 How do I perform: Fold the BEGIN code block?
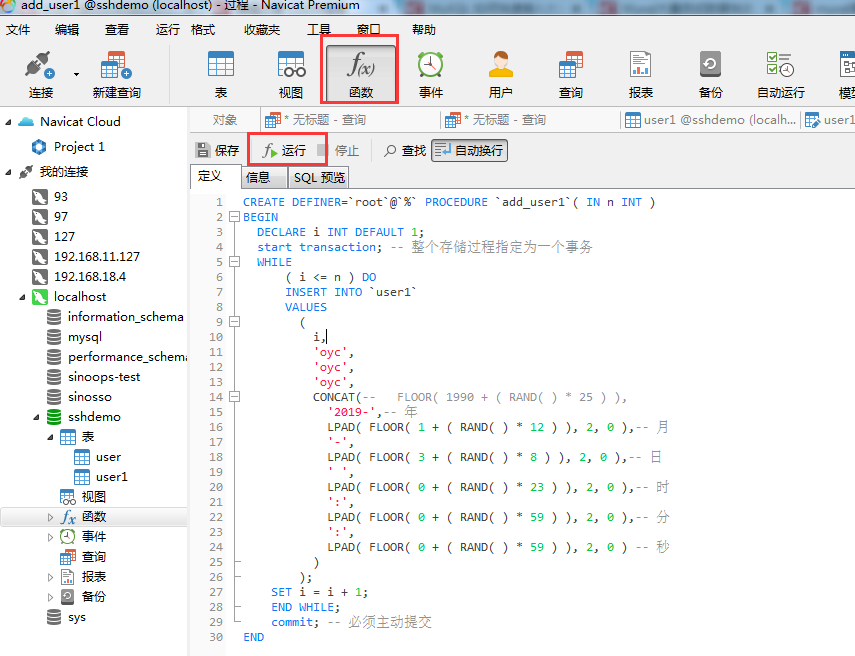tap(234, 217)
